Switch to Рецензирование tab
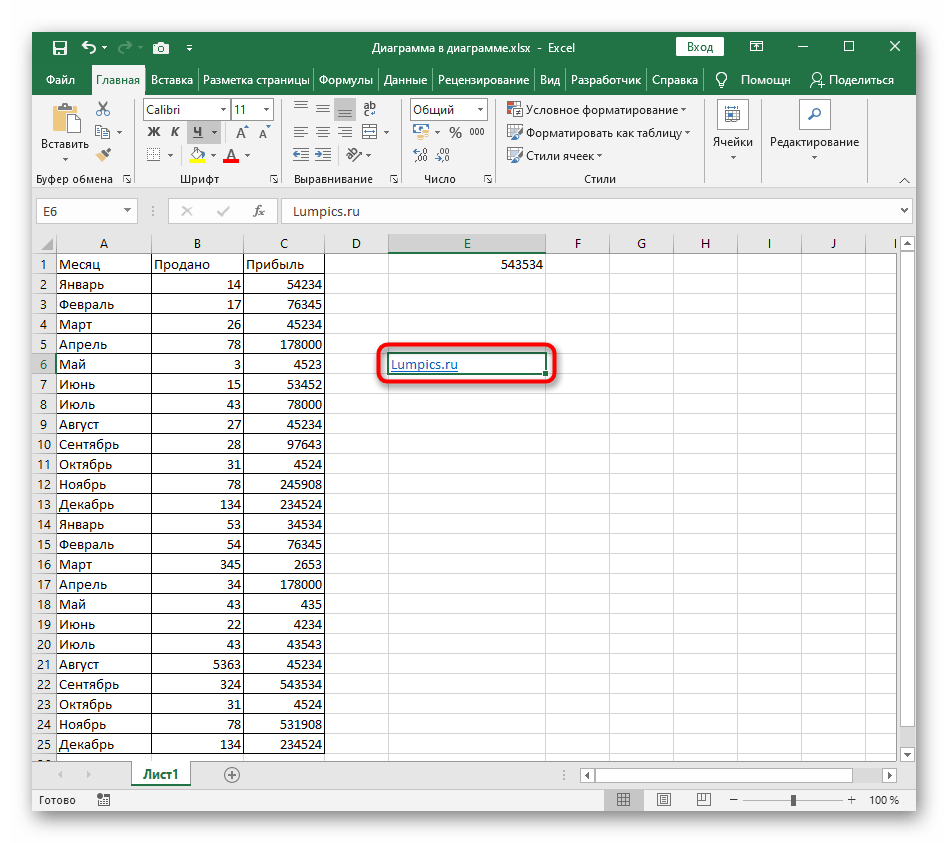 483,80
